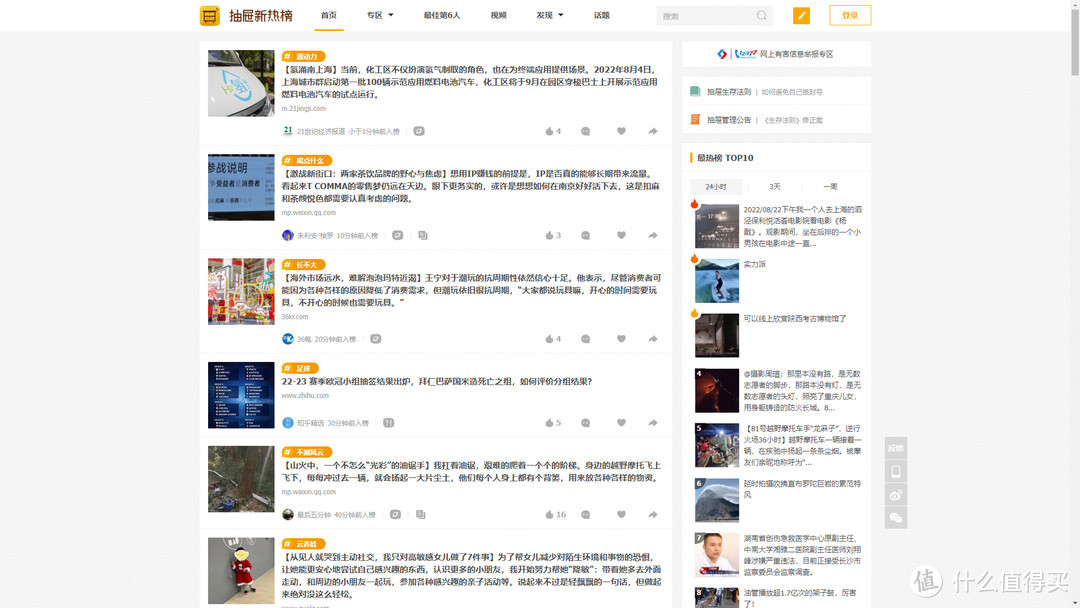Open the www.zhihu.com source link
This screenshot has height=608, width=1080.
point(304,395)
